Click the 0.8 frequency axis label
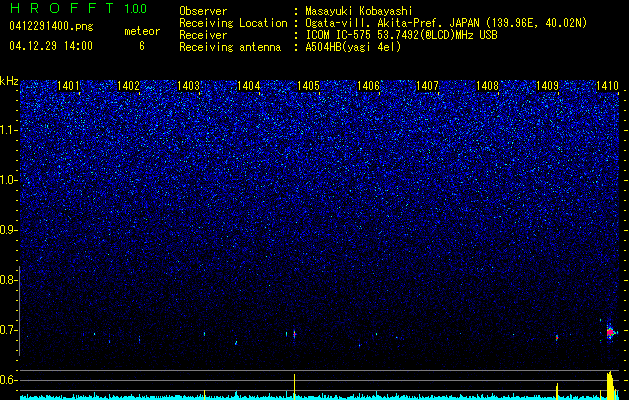Image resolution: width=629 pixels, height=400 pixels. click(9, 280)
